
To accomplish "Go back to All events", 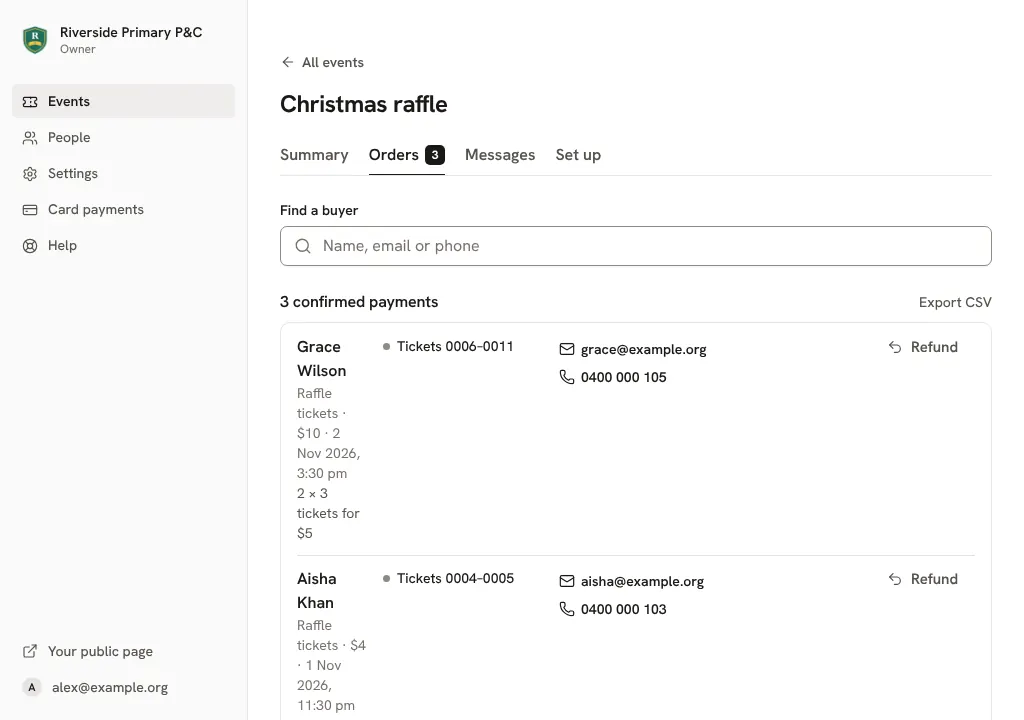I will (x=323, y=62).
